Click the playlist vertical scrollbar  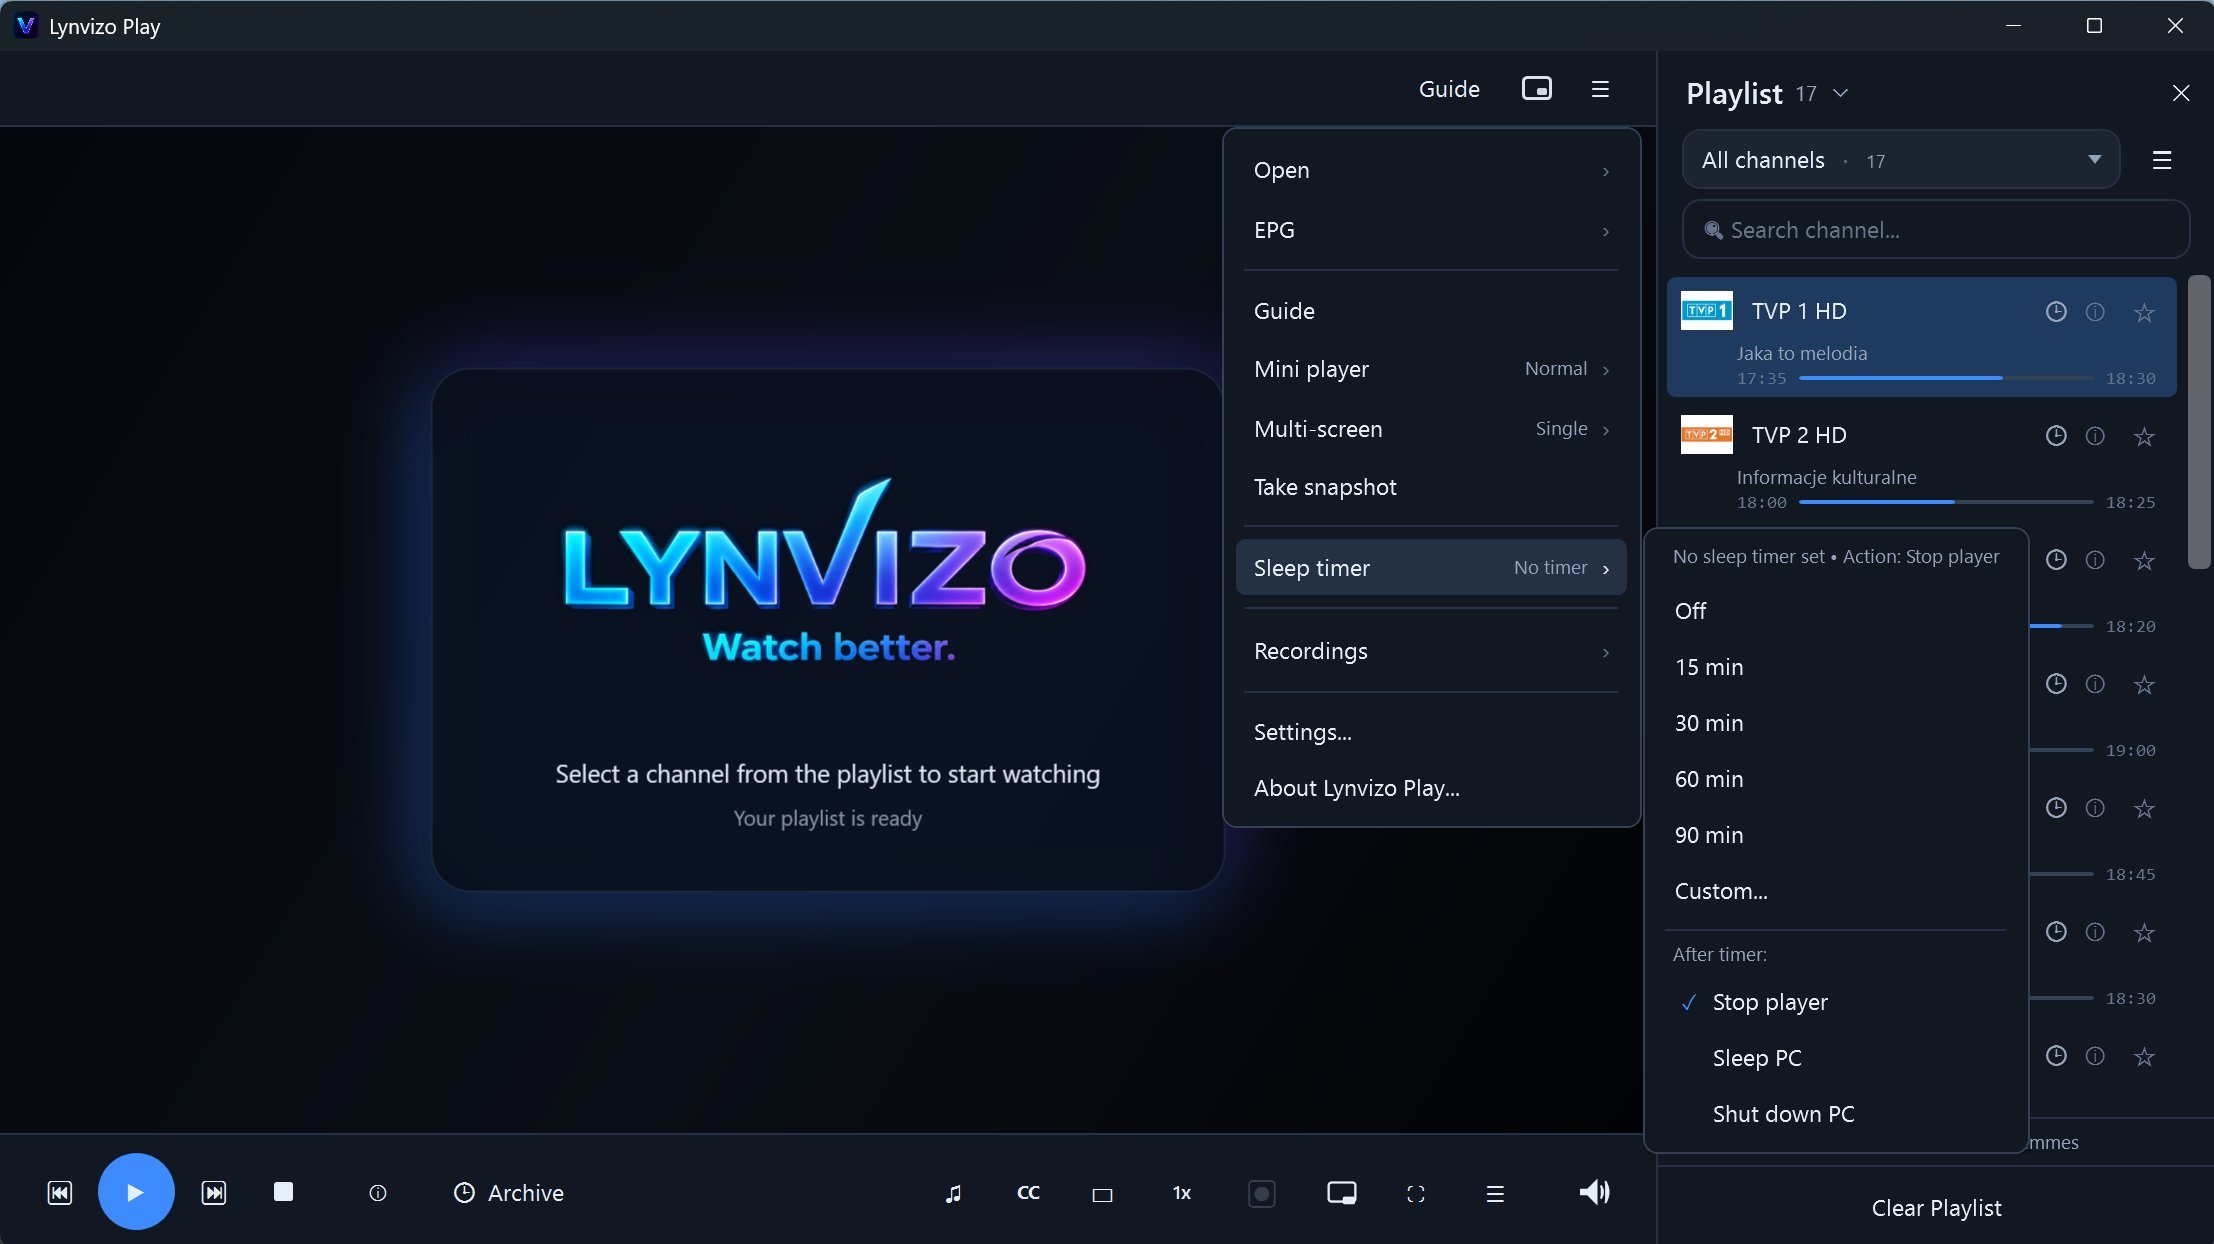pyautogui.click(x=2198, y=422)
